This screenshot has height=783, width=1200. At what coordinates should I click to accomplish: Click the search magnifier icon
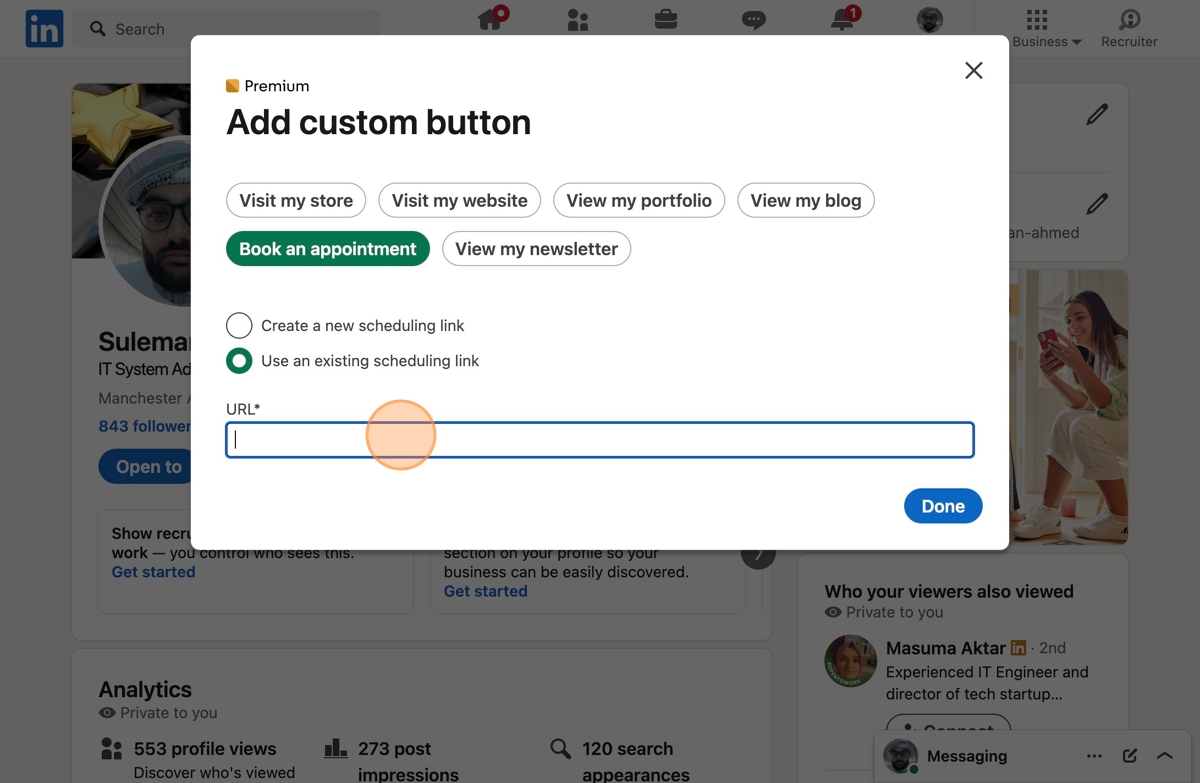[x=98, y=29]
